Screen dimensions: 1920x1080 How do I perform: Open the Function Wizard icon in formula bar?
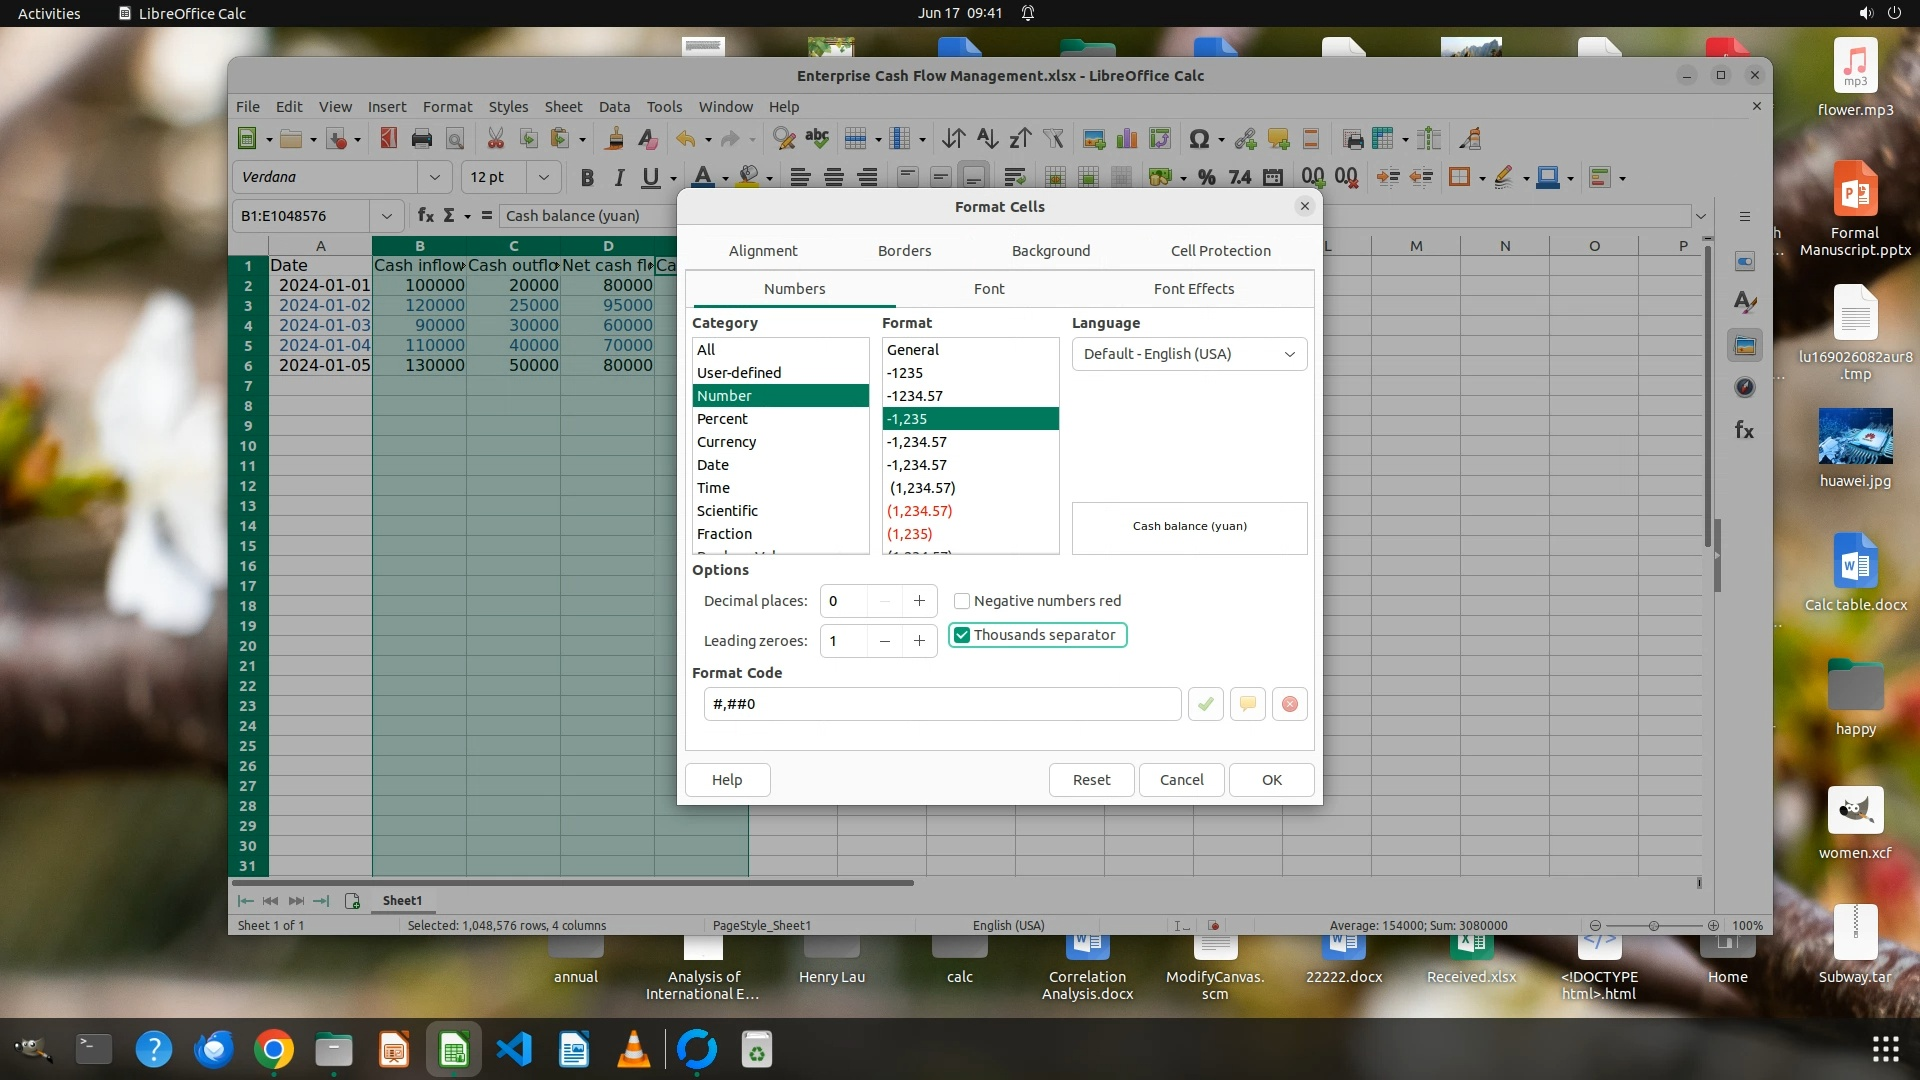point(425,216)
